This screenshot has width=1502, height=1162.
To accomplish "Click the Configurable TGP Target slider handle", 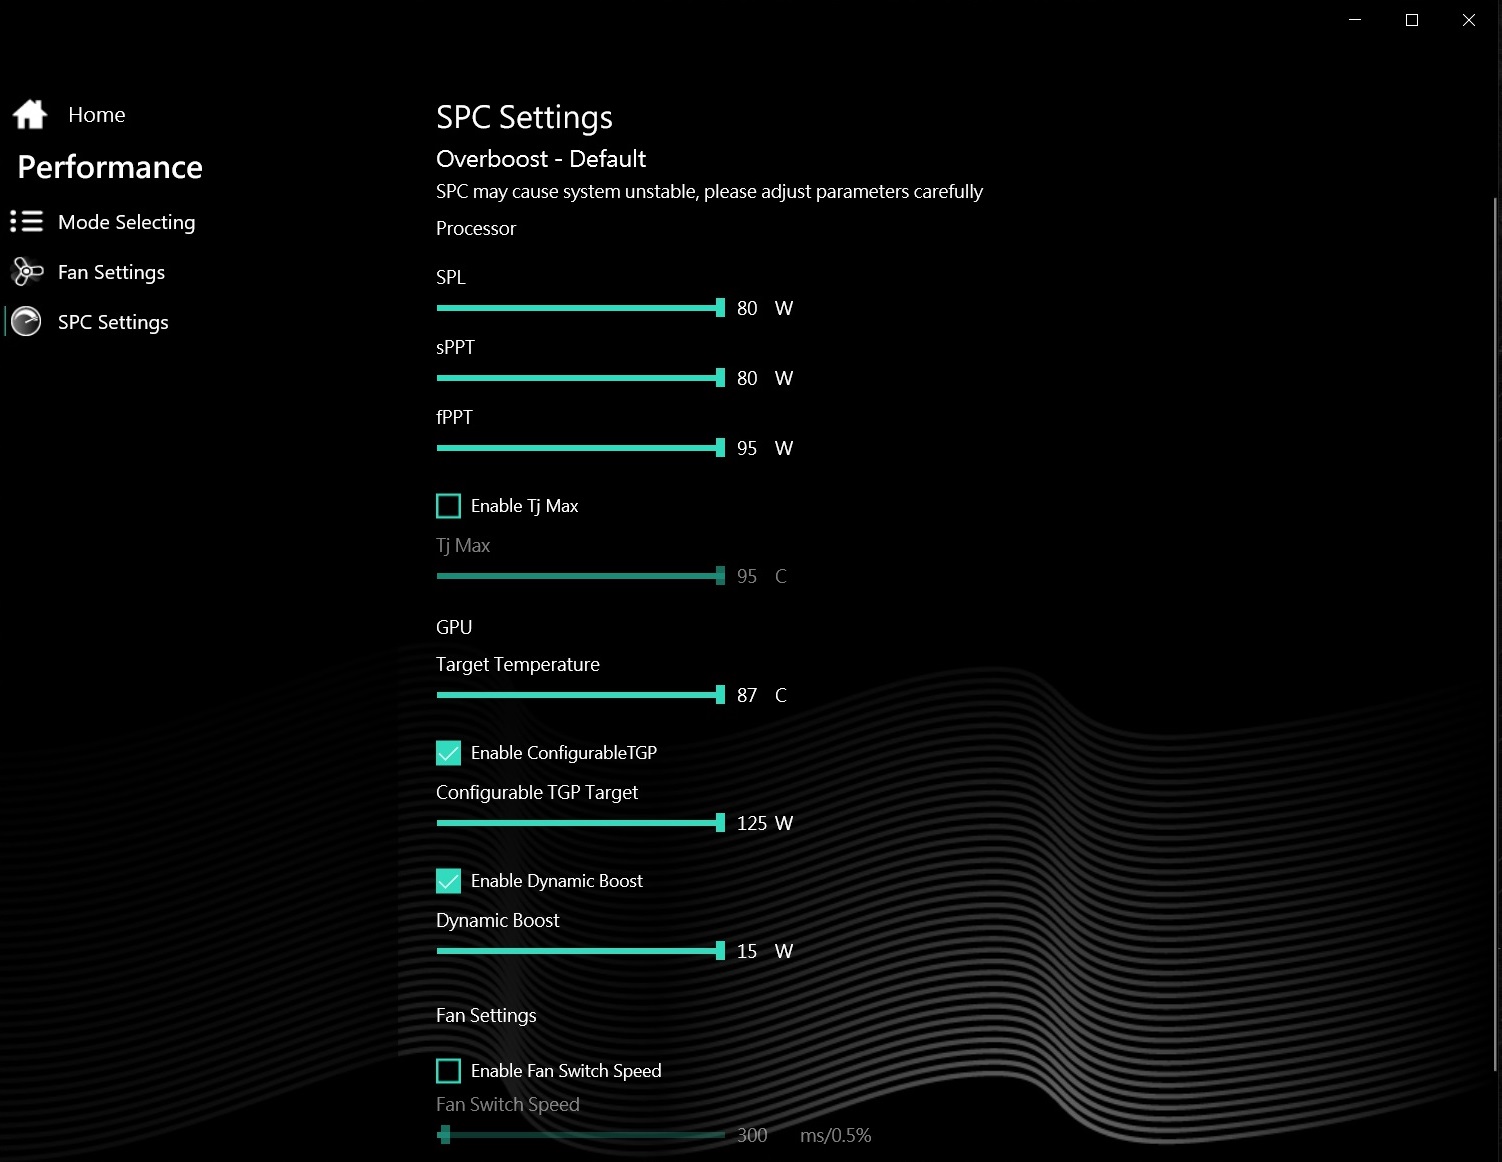I will [720, 823].
